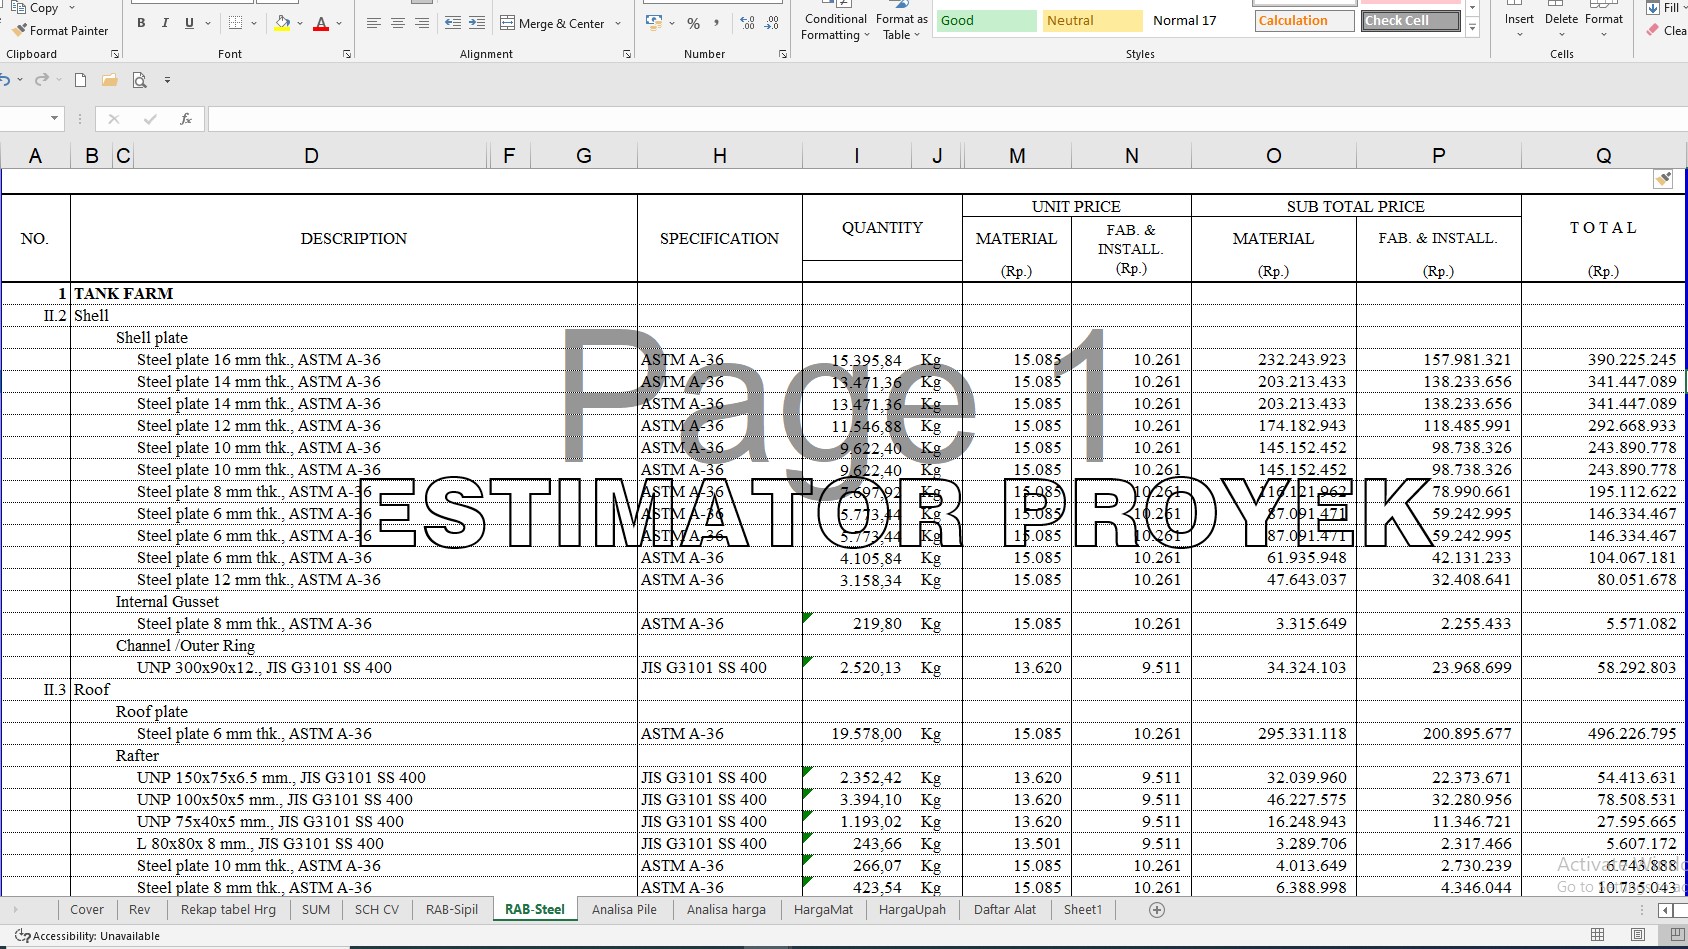Open the Rekap tabel Hrg sheet tab
This screenshot has height=949, width=1688.
[228, 909]
